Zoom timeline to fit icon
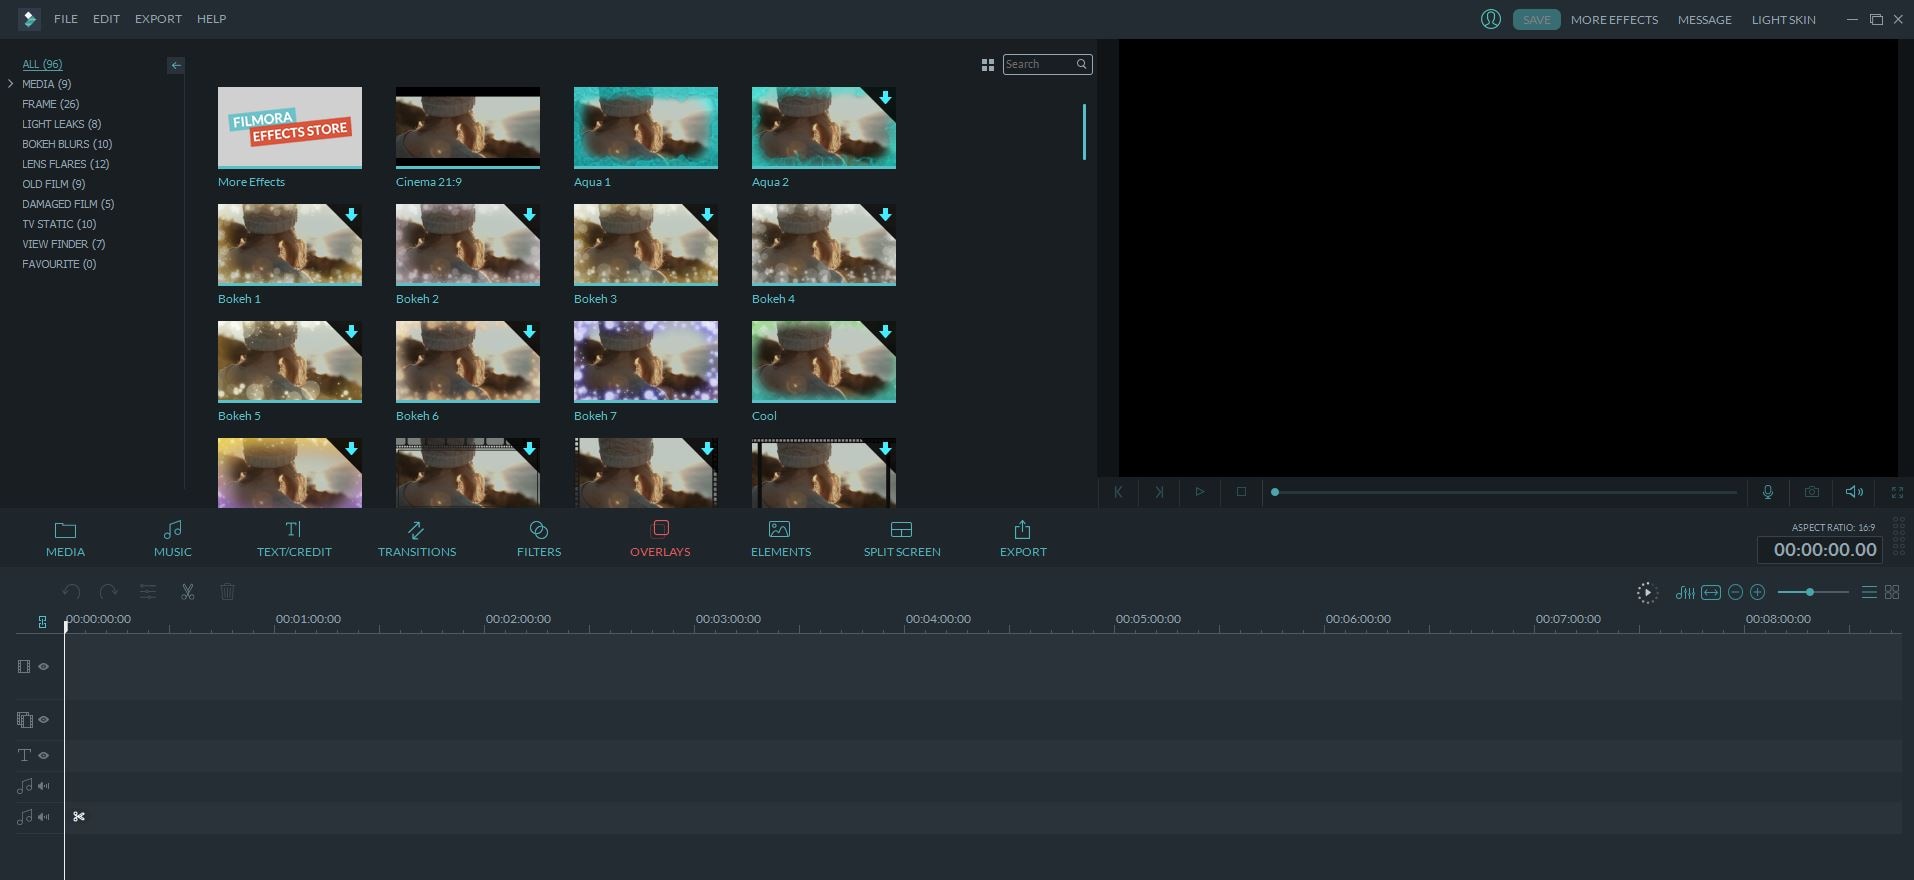The image size is (1914, 880). point(1711,593)
